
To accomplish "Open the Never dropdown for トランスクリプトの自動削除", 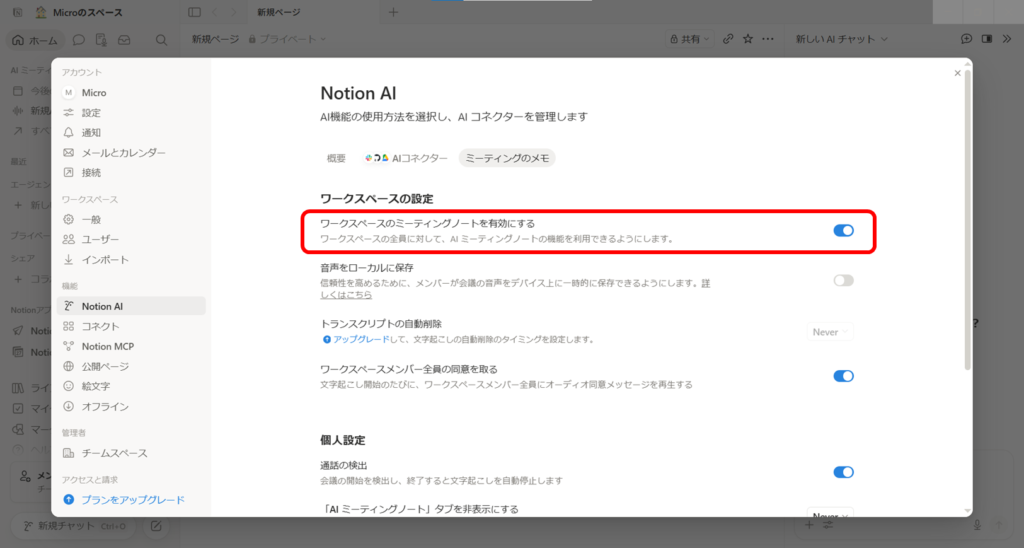I will click(830, 332).
